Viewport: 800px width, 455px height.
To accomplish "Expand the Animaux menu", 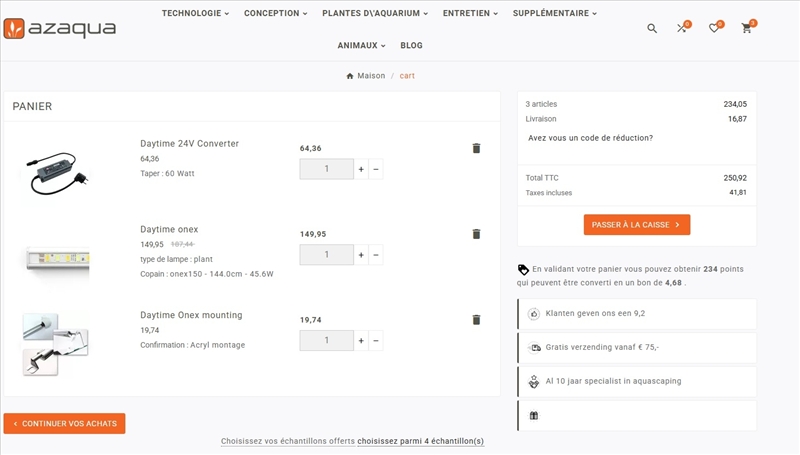I will pyautogui.click(x=361, y=45).
